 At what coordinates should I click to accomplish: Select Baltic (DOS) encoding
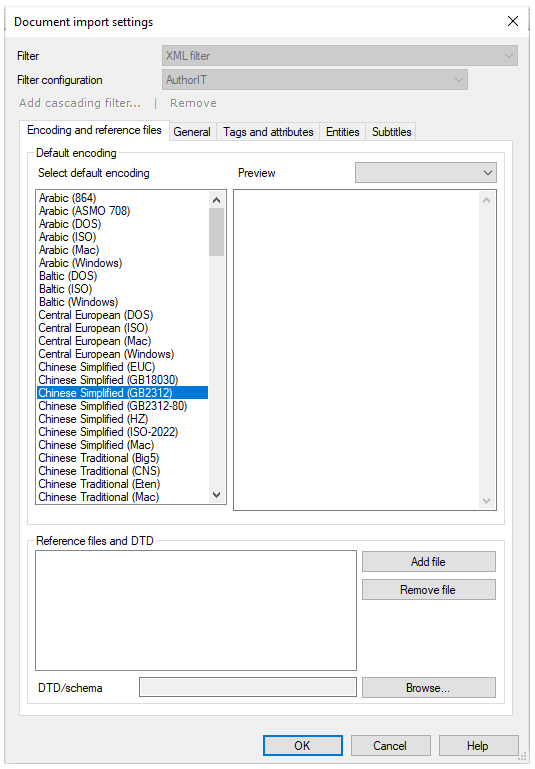pyautogui.click(x=123, y=276)
